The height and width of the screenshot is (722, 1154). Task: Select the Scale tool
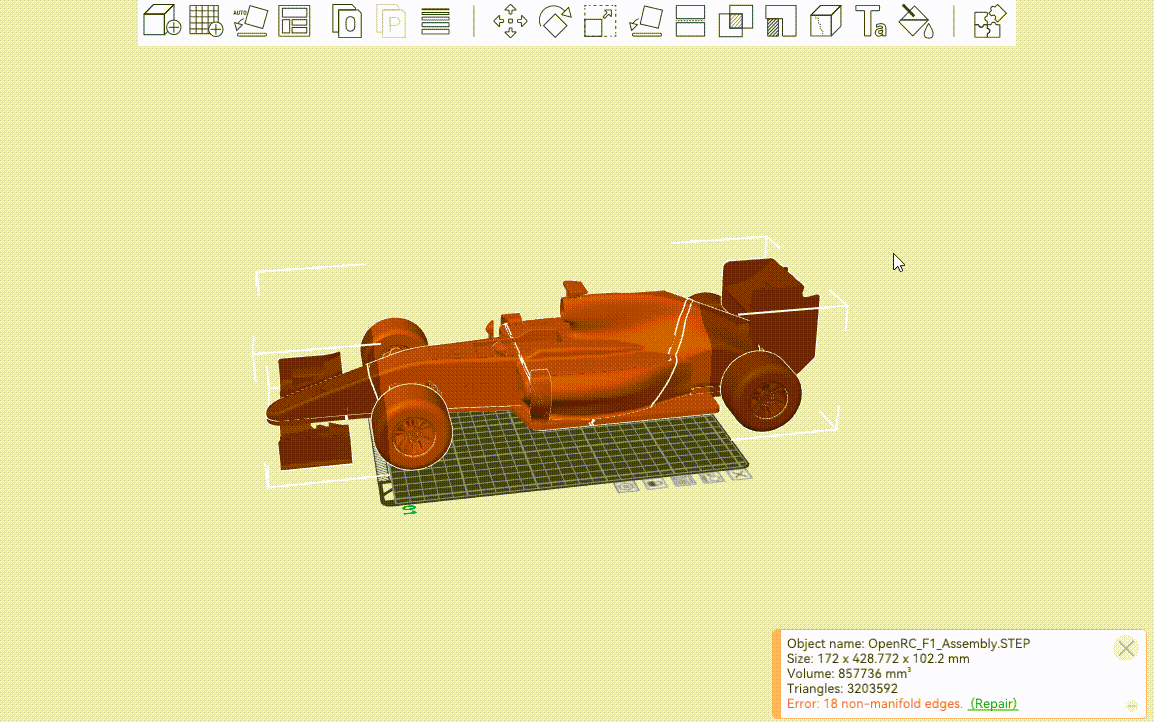pyautogui.click(x=600, y=21)
